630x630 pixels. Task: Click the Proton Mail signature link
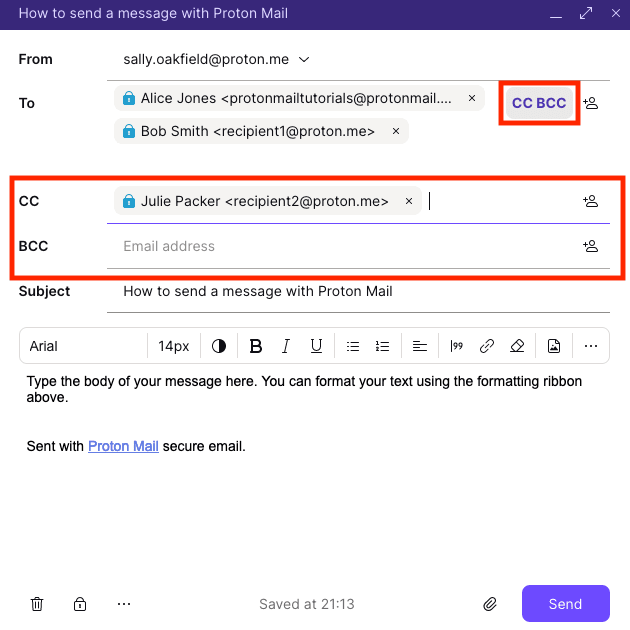tap(123, 446)
